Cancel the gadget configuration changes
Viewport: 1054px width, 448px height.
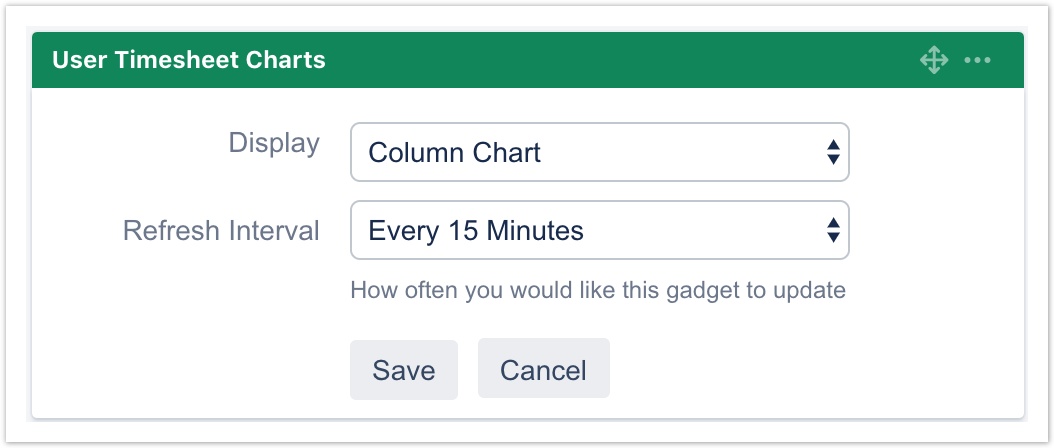click(x=543, y=370)
